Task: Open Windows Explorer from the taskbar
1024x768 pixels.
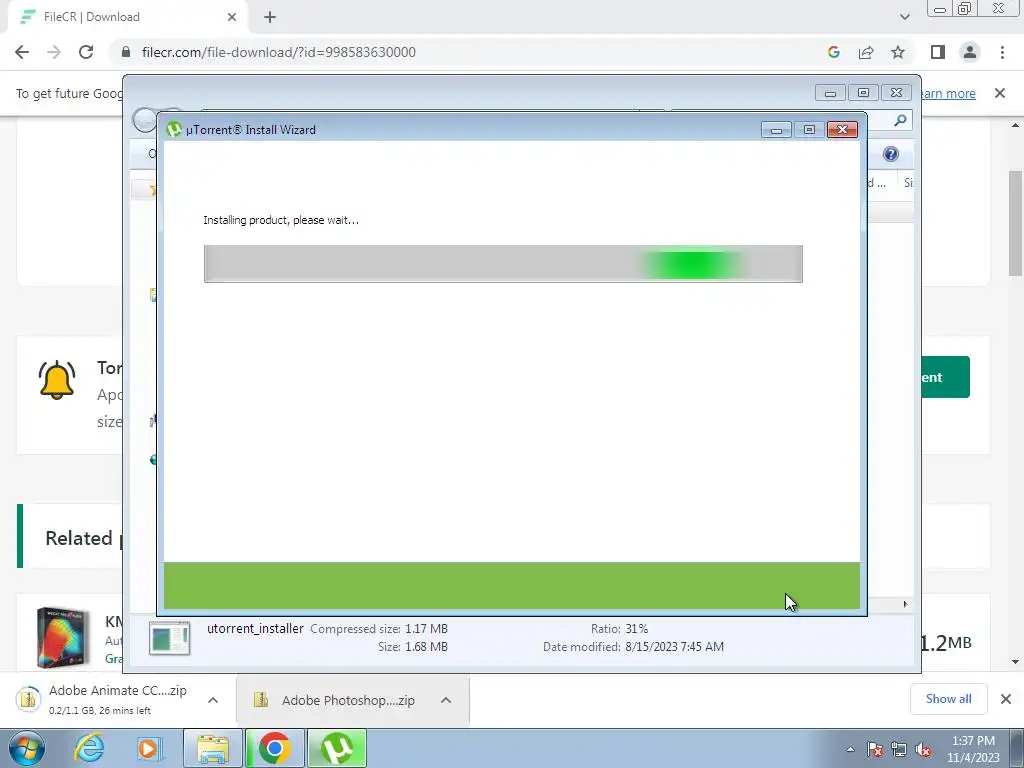Action: (x=212, y=748)
